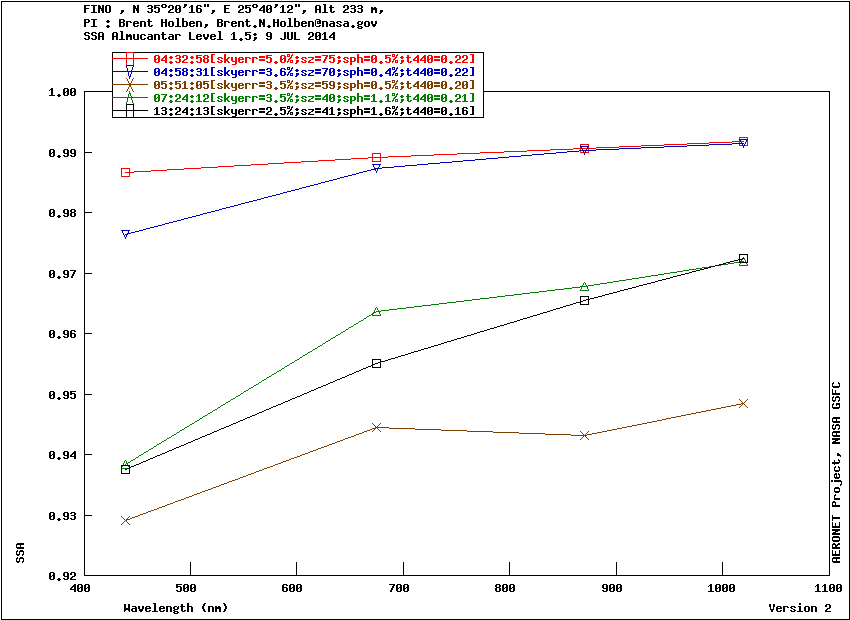This screenshot has height=620, width=850.
Task: Click the blue triangle marker near 675 nm
Action: (377, 168)
